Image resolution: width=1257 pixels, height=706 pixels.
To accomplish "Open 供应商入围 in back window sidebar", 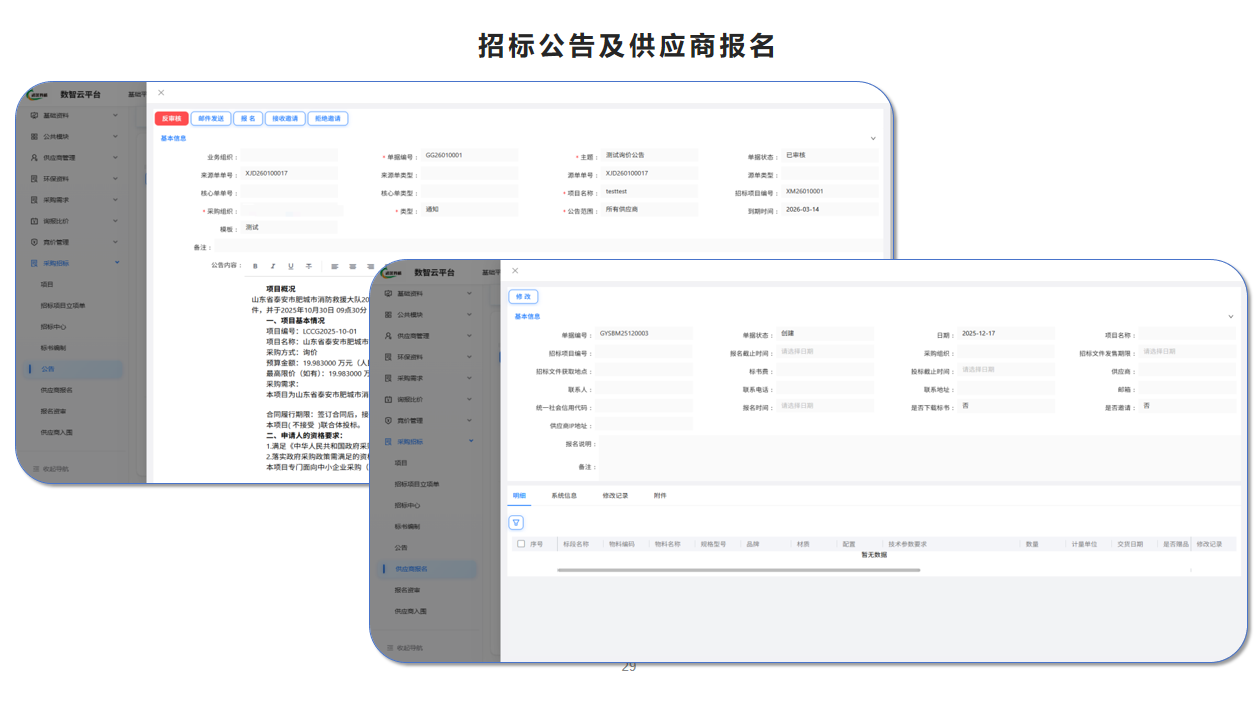I will [57, 431].
